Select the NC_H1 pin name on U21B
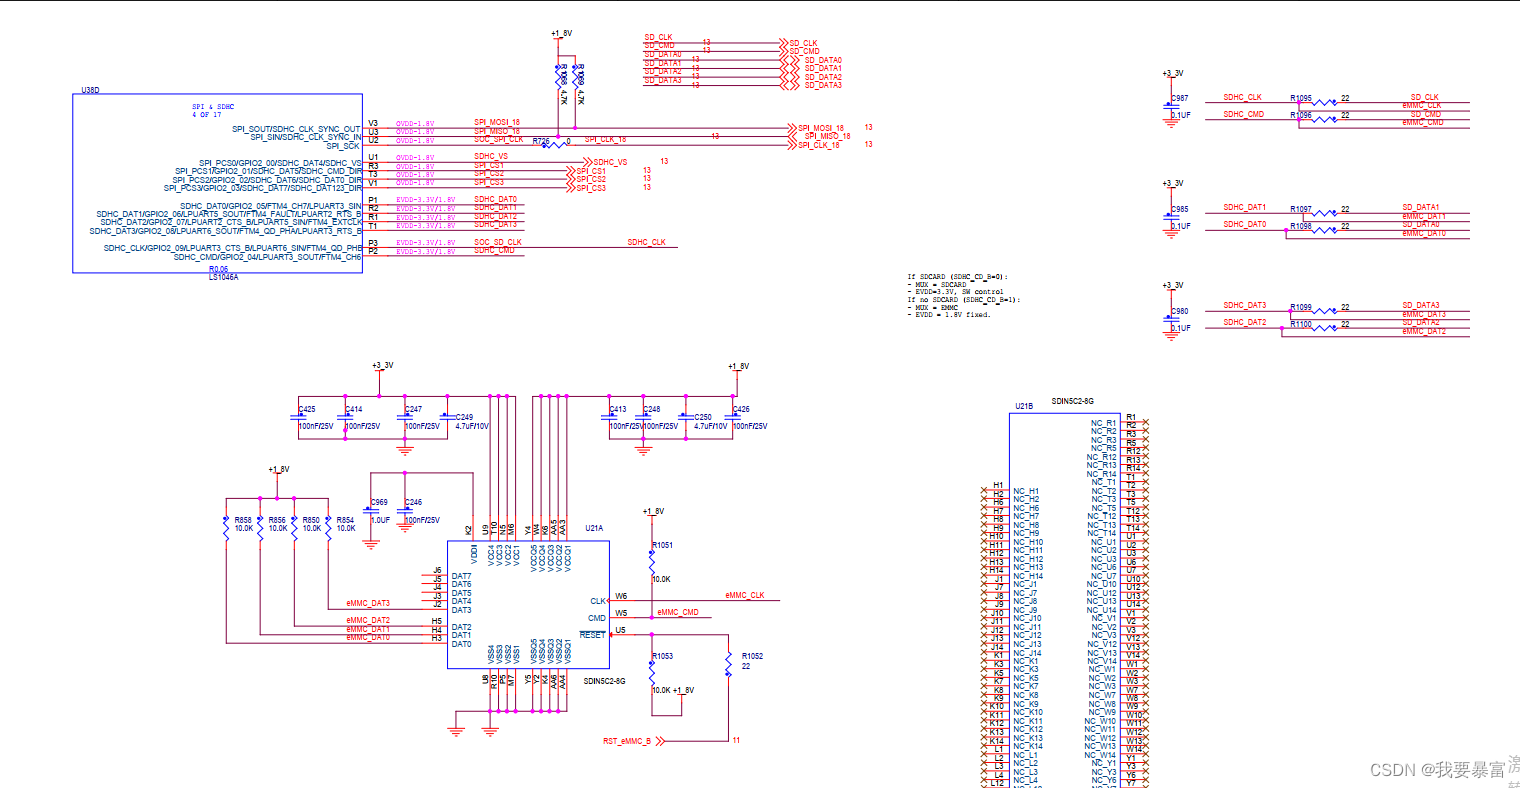The image size is (1520, 788). coord(1026,491)
